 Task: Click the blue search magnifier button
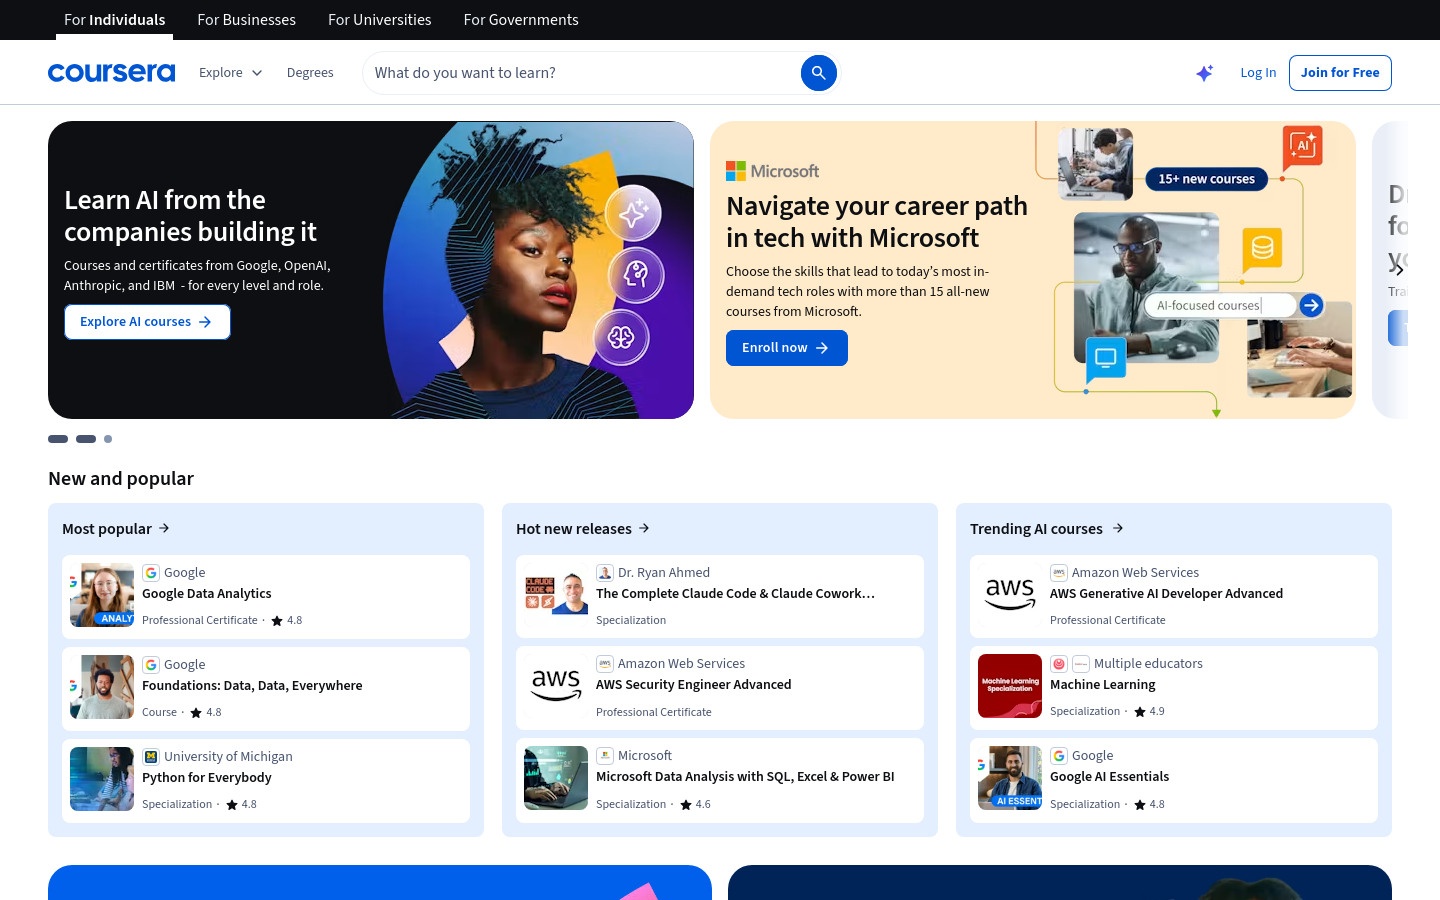818,73
